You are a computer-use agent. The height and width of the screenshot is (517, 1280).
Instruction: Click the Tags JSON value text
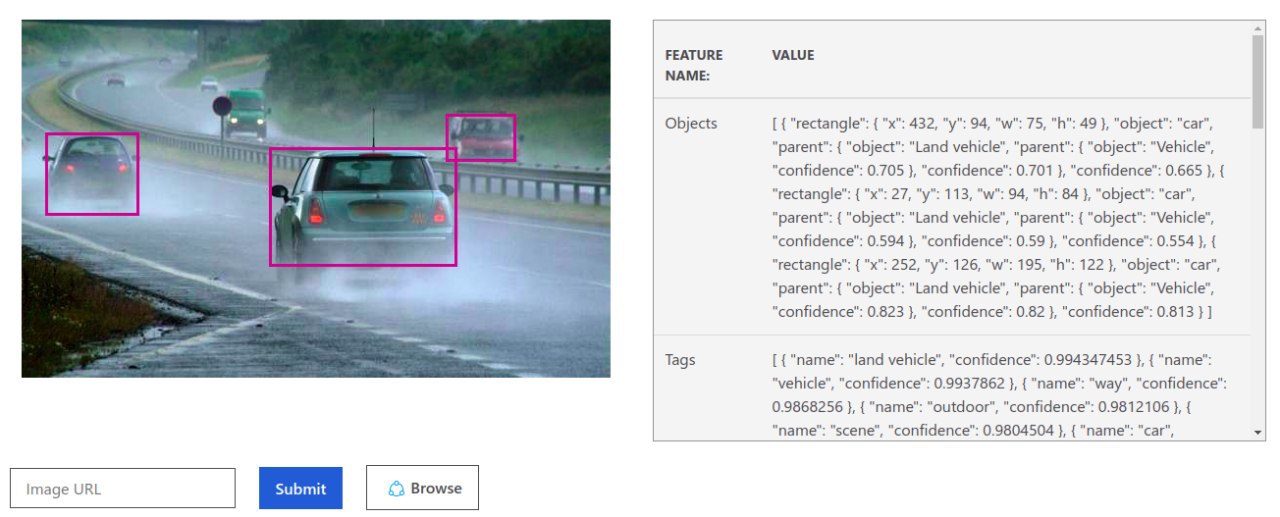point(1000,395)
